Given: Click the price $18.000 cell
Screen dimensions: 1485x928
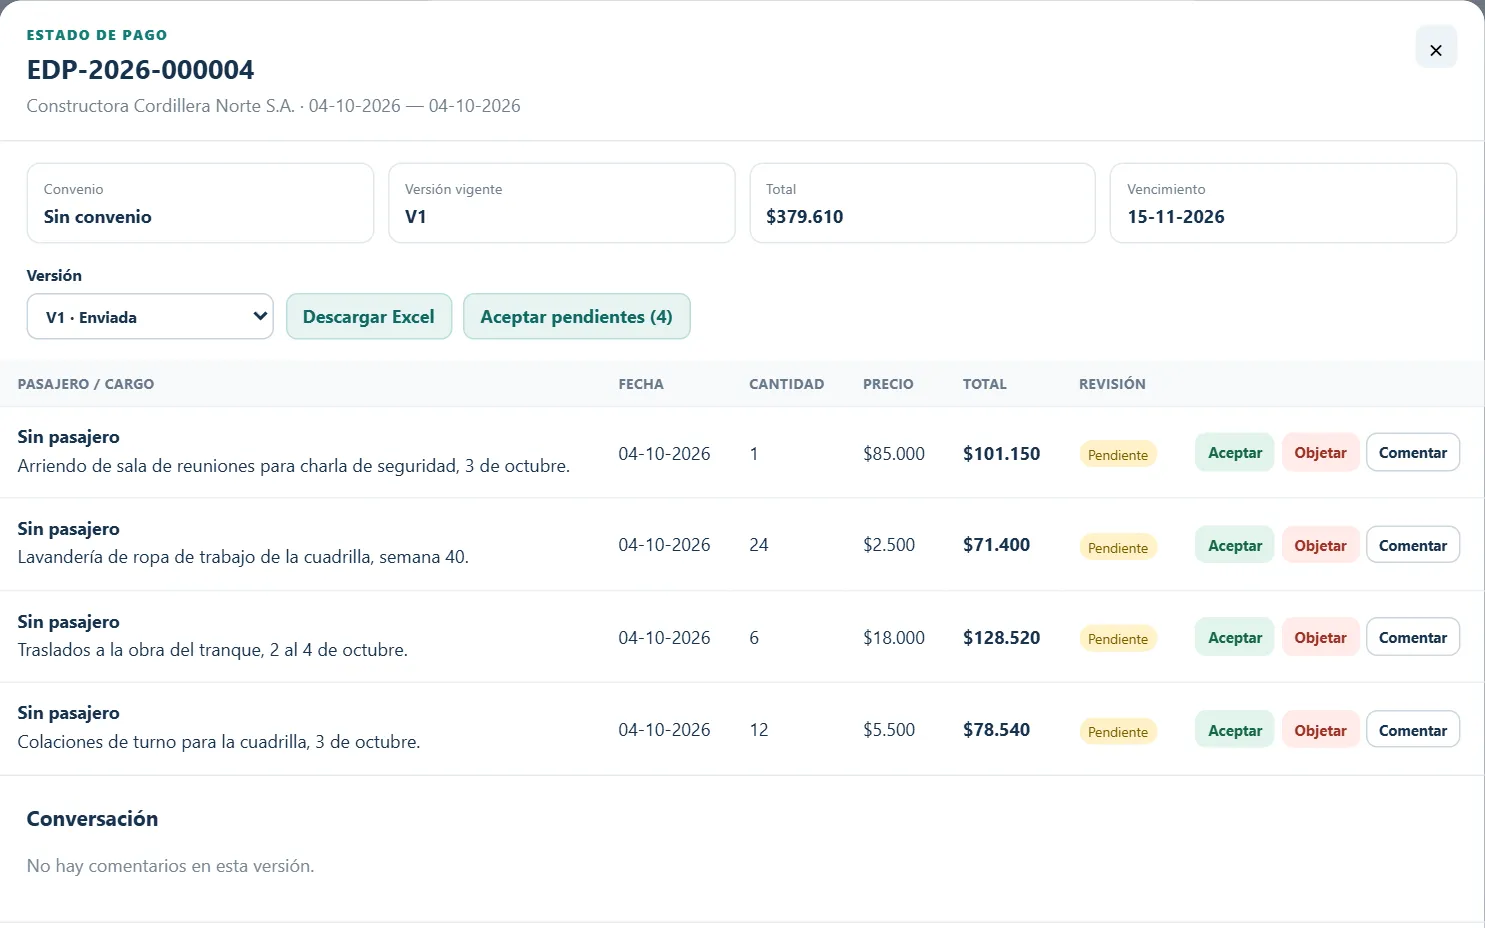Looking at the screenshot, I should [894, 638].
